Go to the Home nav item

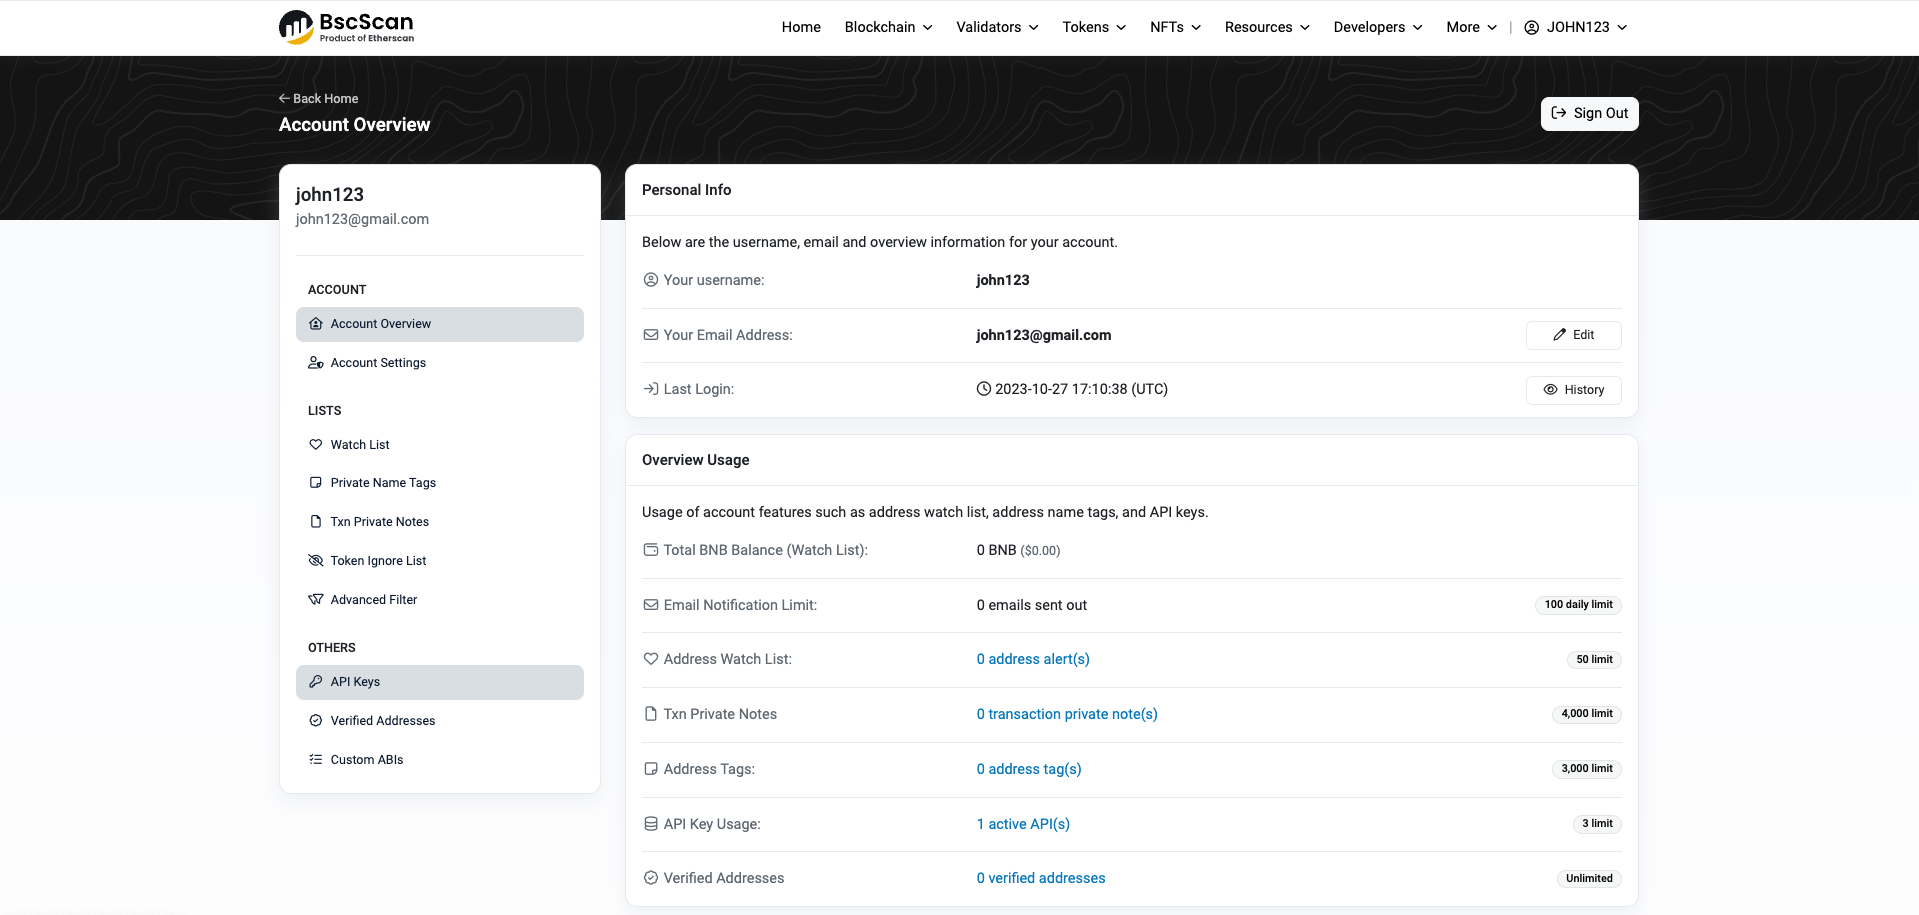[x=801, y=27]
